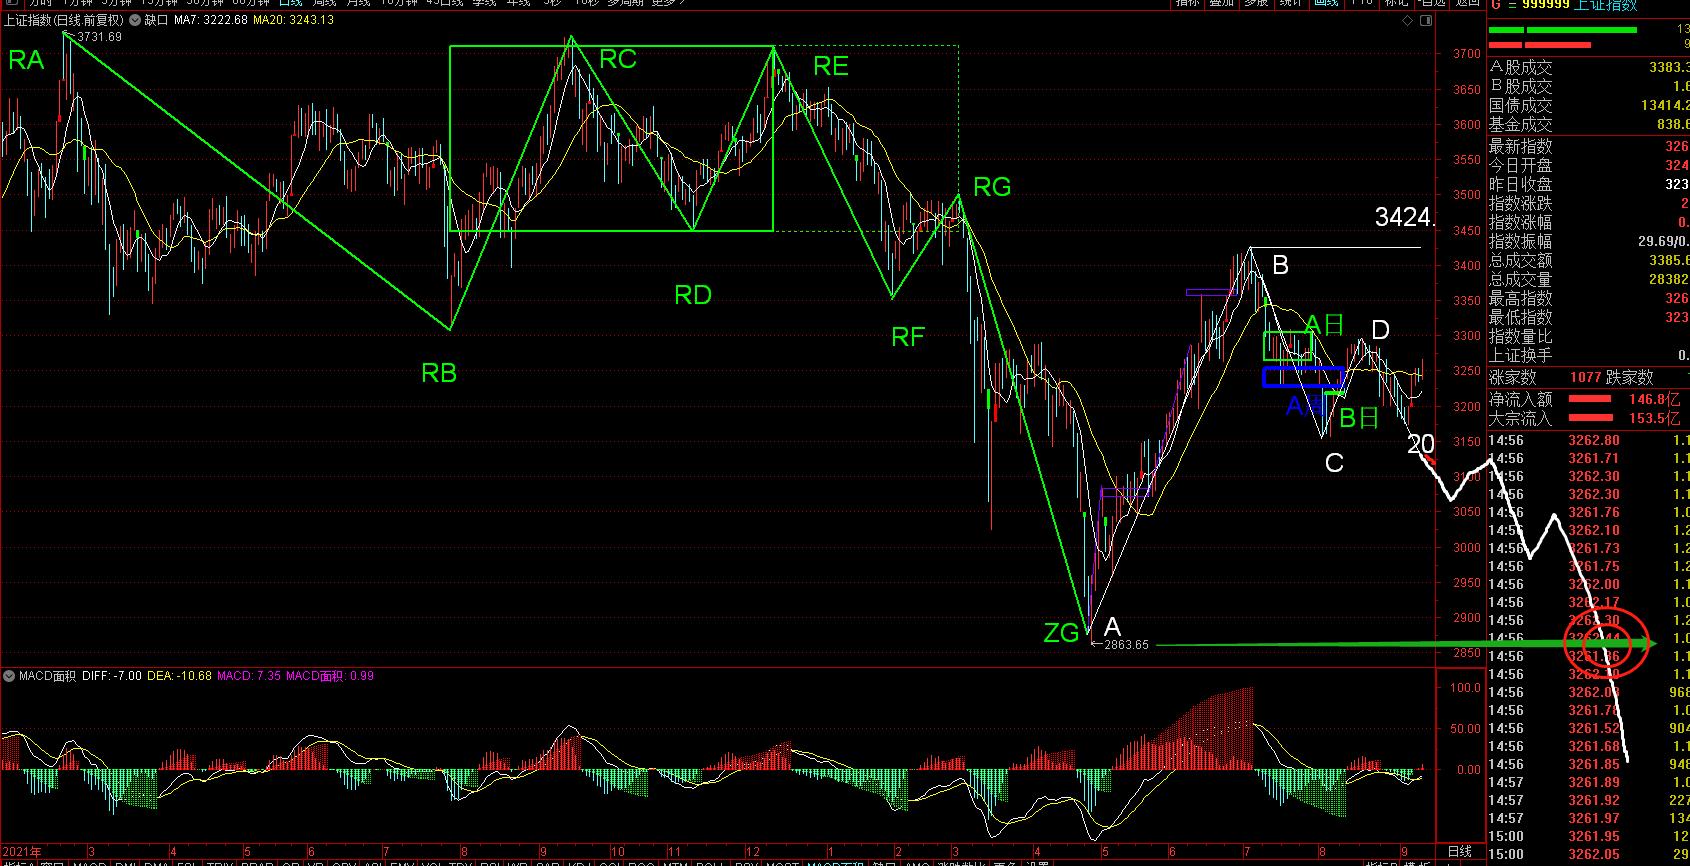1690x866 pixels.
Task: Switch to the 月线 period tab
Action: click(358, 3)
